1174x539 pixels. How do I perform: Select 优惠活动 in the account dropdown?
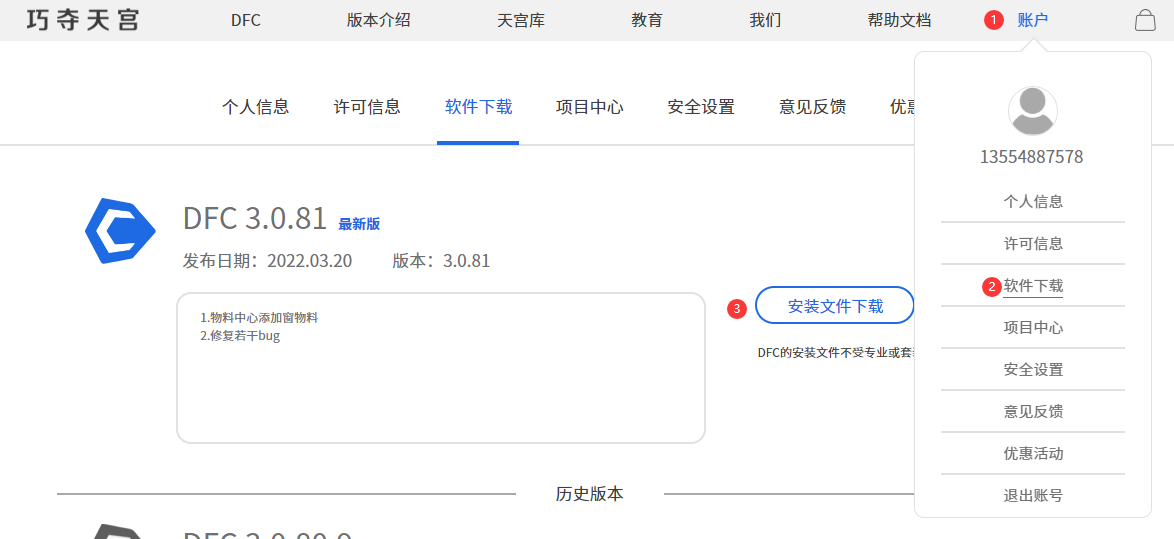click(1033, 453)
